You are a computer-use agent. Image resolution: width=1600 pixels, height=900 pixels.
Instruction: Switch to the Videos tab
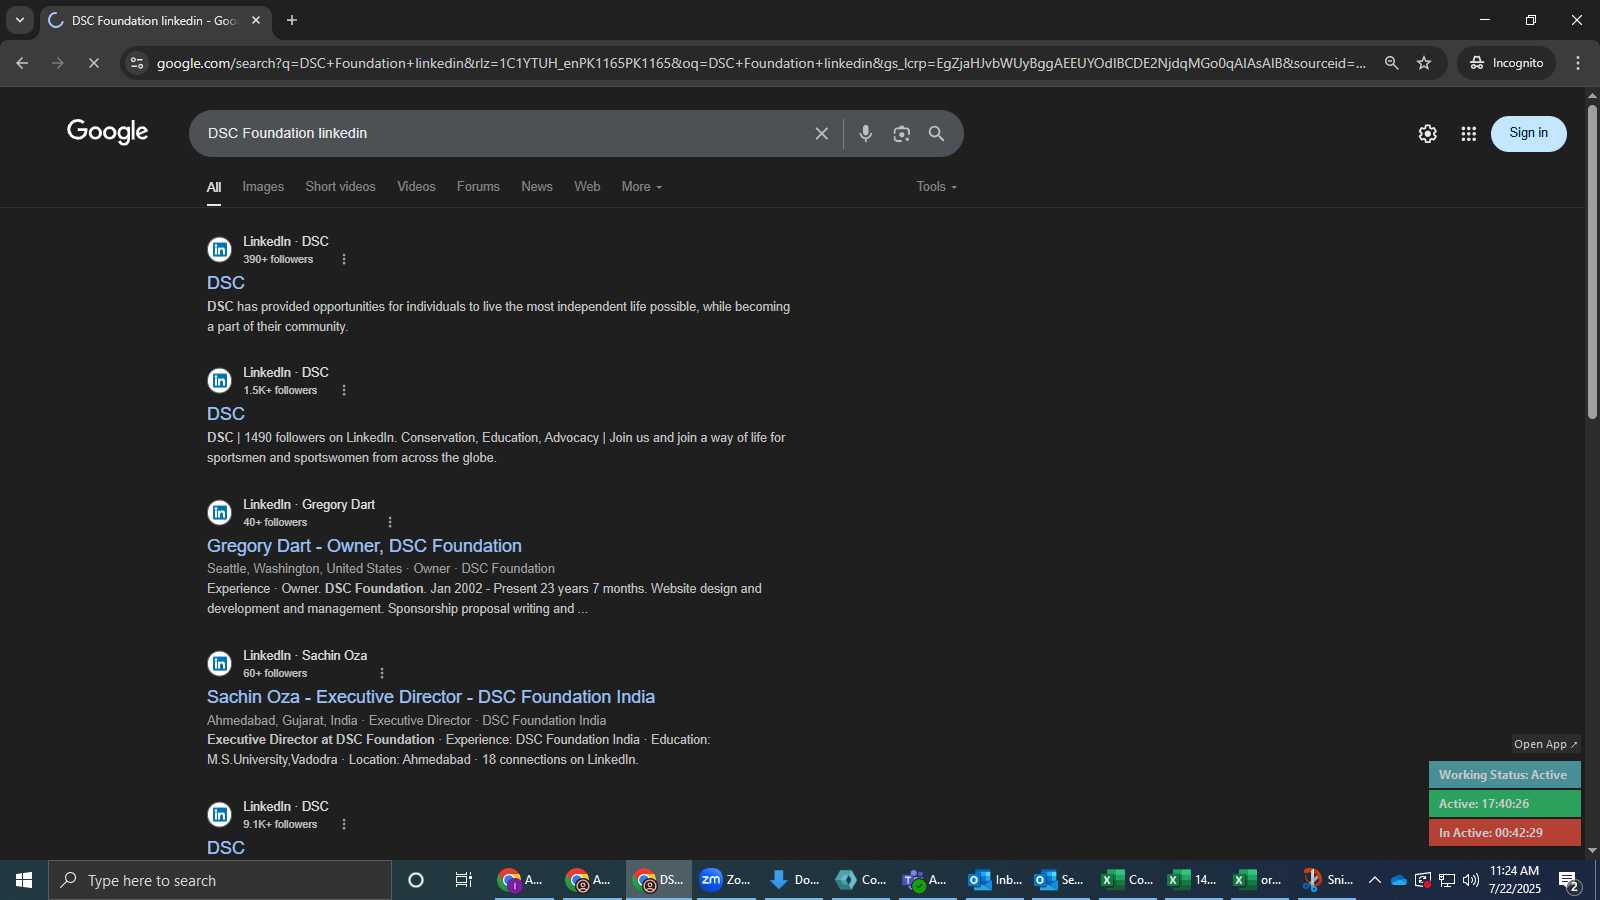pyautogui.click(x=416, y=187)
